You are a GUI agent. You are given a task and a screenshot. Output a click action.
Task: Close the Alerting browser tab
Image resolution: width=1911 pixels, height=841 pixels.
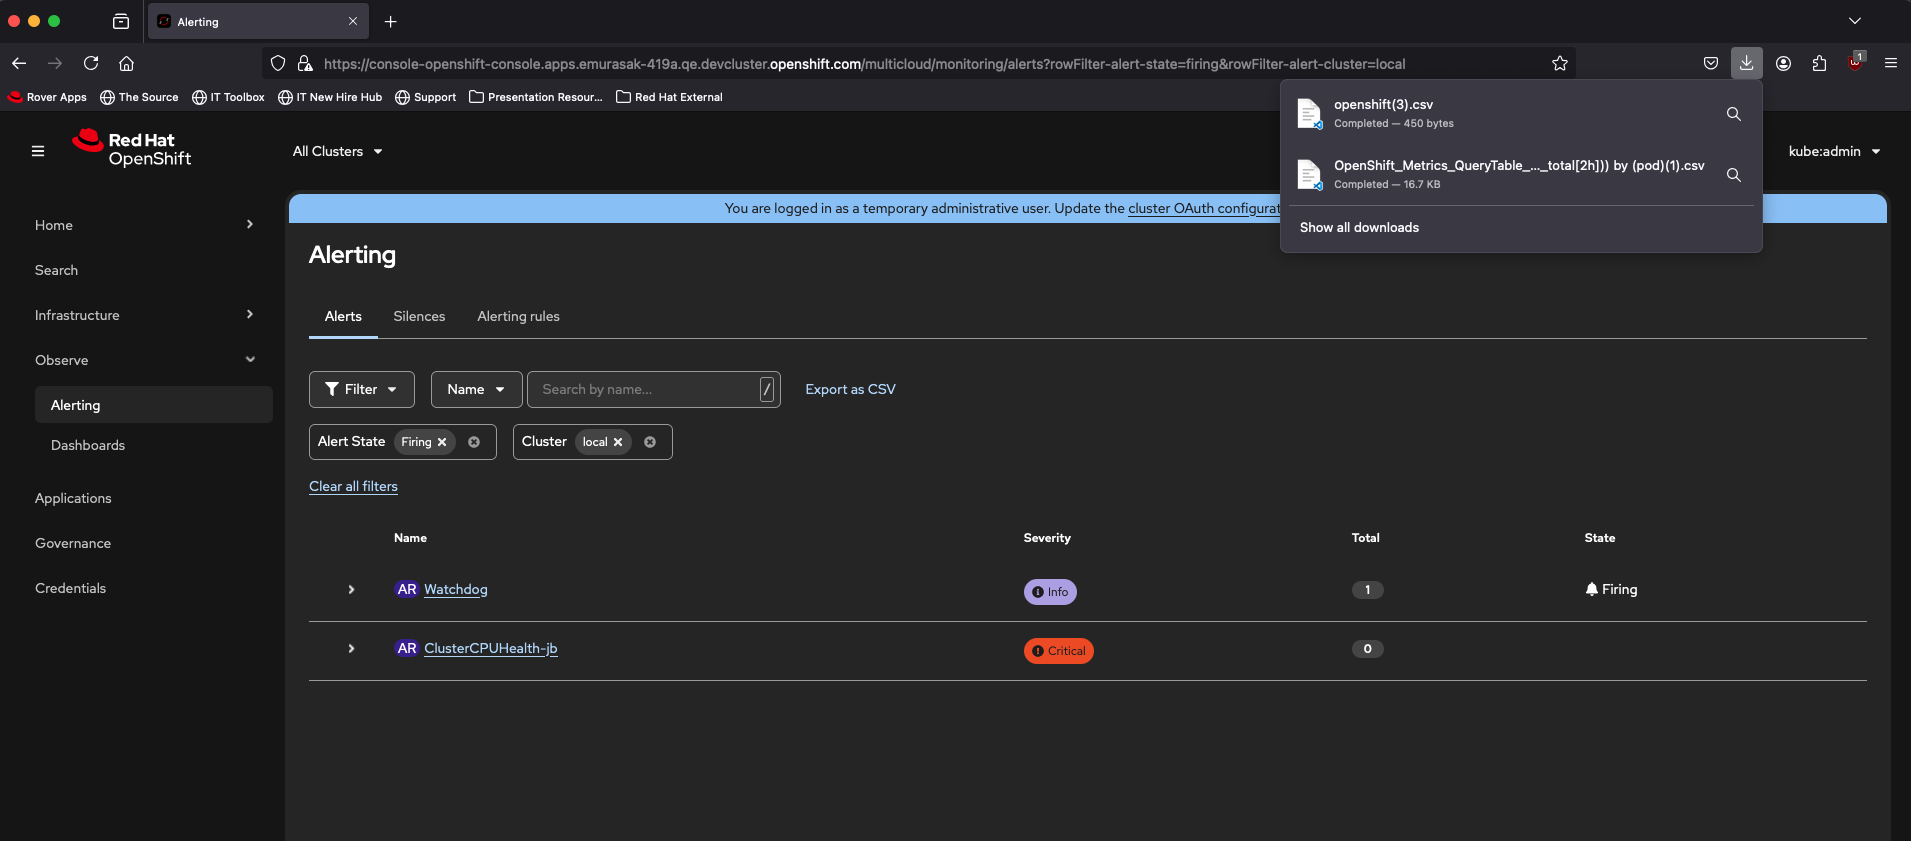tap(353, 21)
